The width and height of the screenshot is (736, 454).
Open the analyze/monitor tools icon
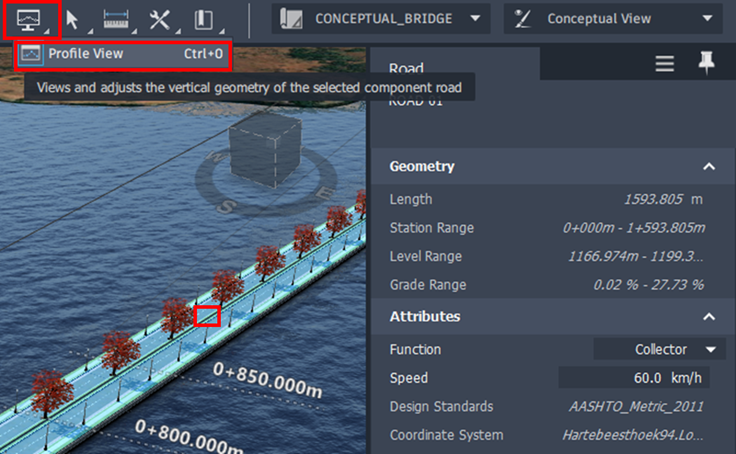click(x=29, y=20)
